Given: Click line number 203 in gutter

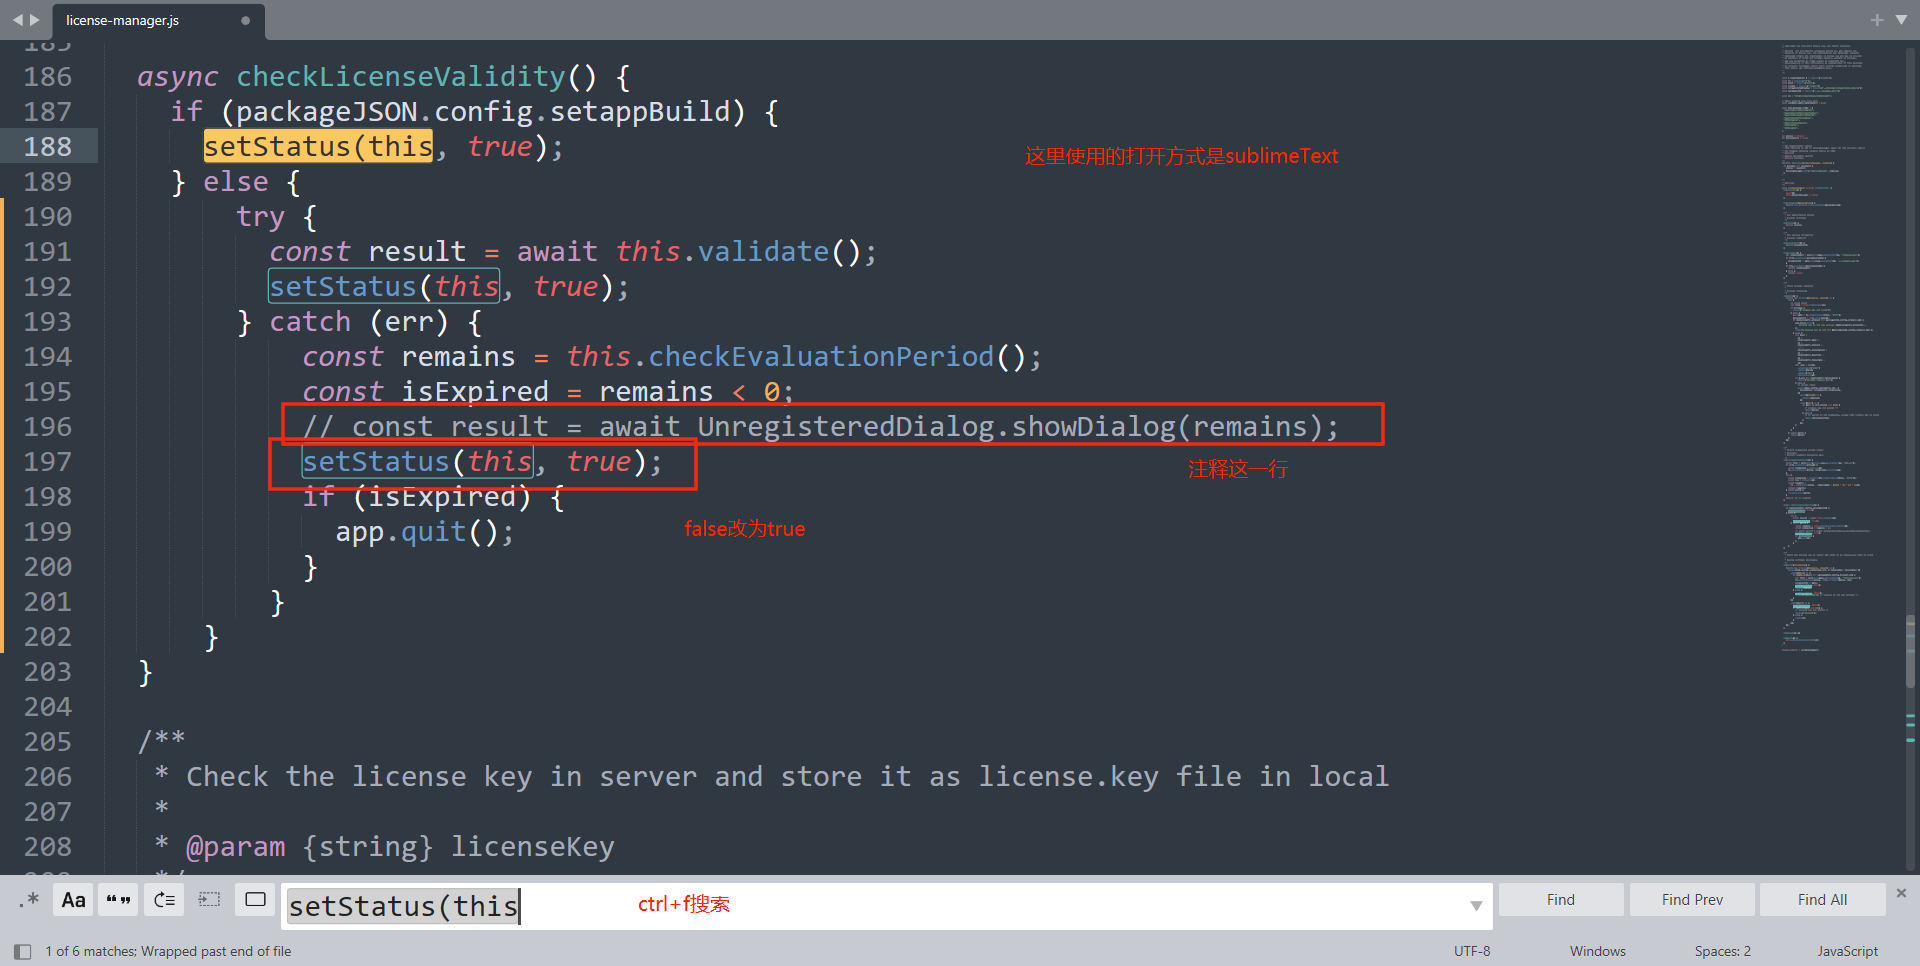Looking at the screenshot, I should pyautogui.click(x=48, y=672).
